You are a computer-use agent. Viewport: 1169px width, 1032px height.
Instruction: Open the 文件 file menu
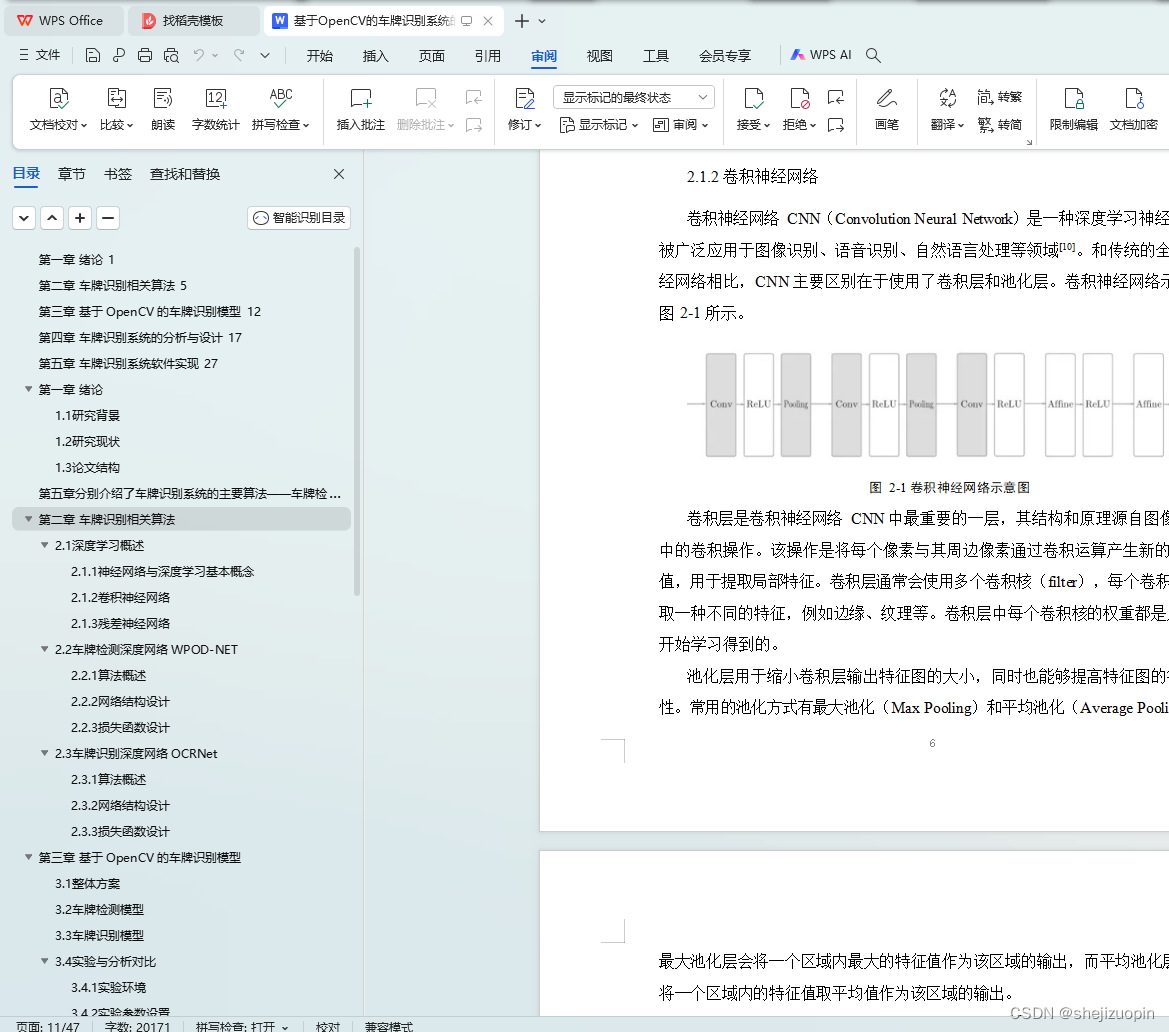[x=40, y=55]
